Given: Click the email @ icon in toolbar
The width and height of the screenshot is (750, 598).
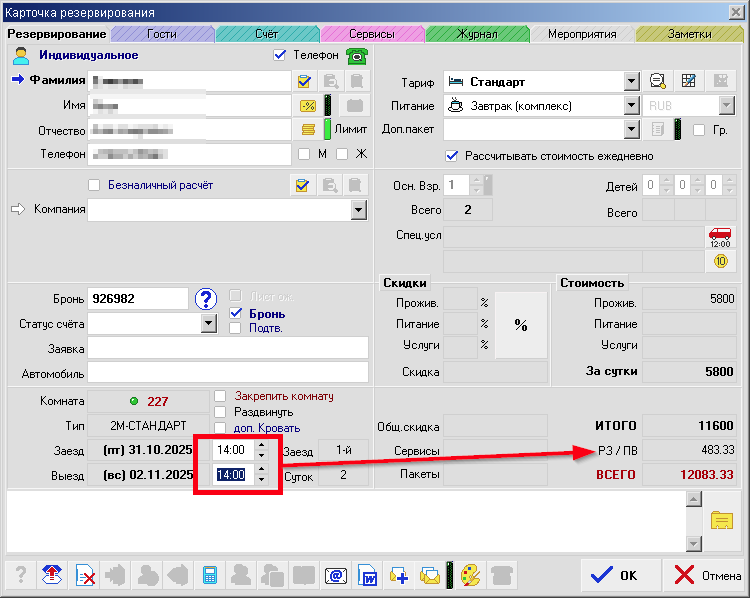Looking at the screenshot, I should pyautogui.click(x=335, y=575).
